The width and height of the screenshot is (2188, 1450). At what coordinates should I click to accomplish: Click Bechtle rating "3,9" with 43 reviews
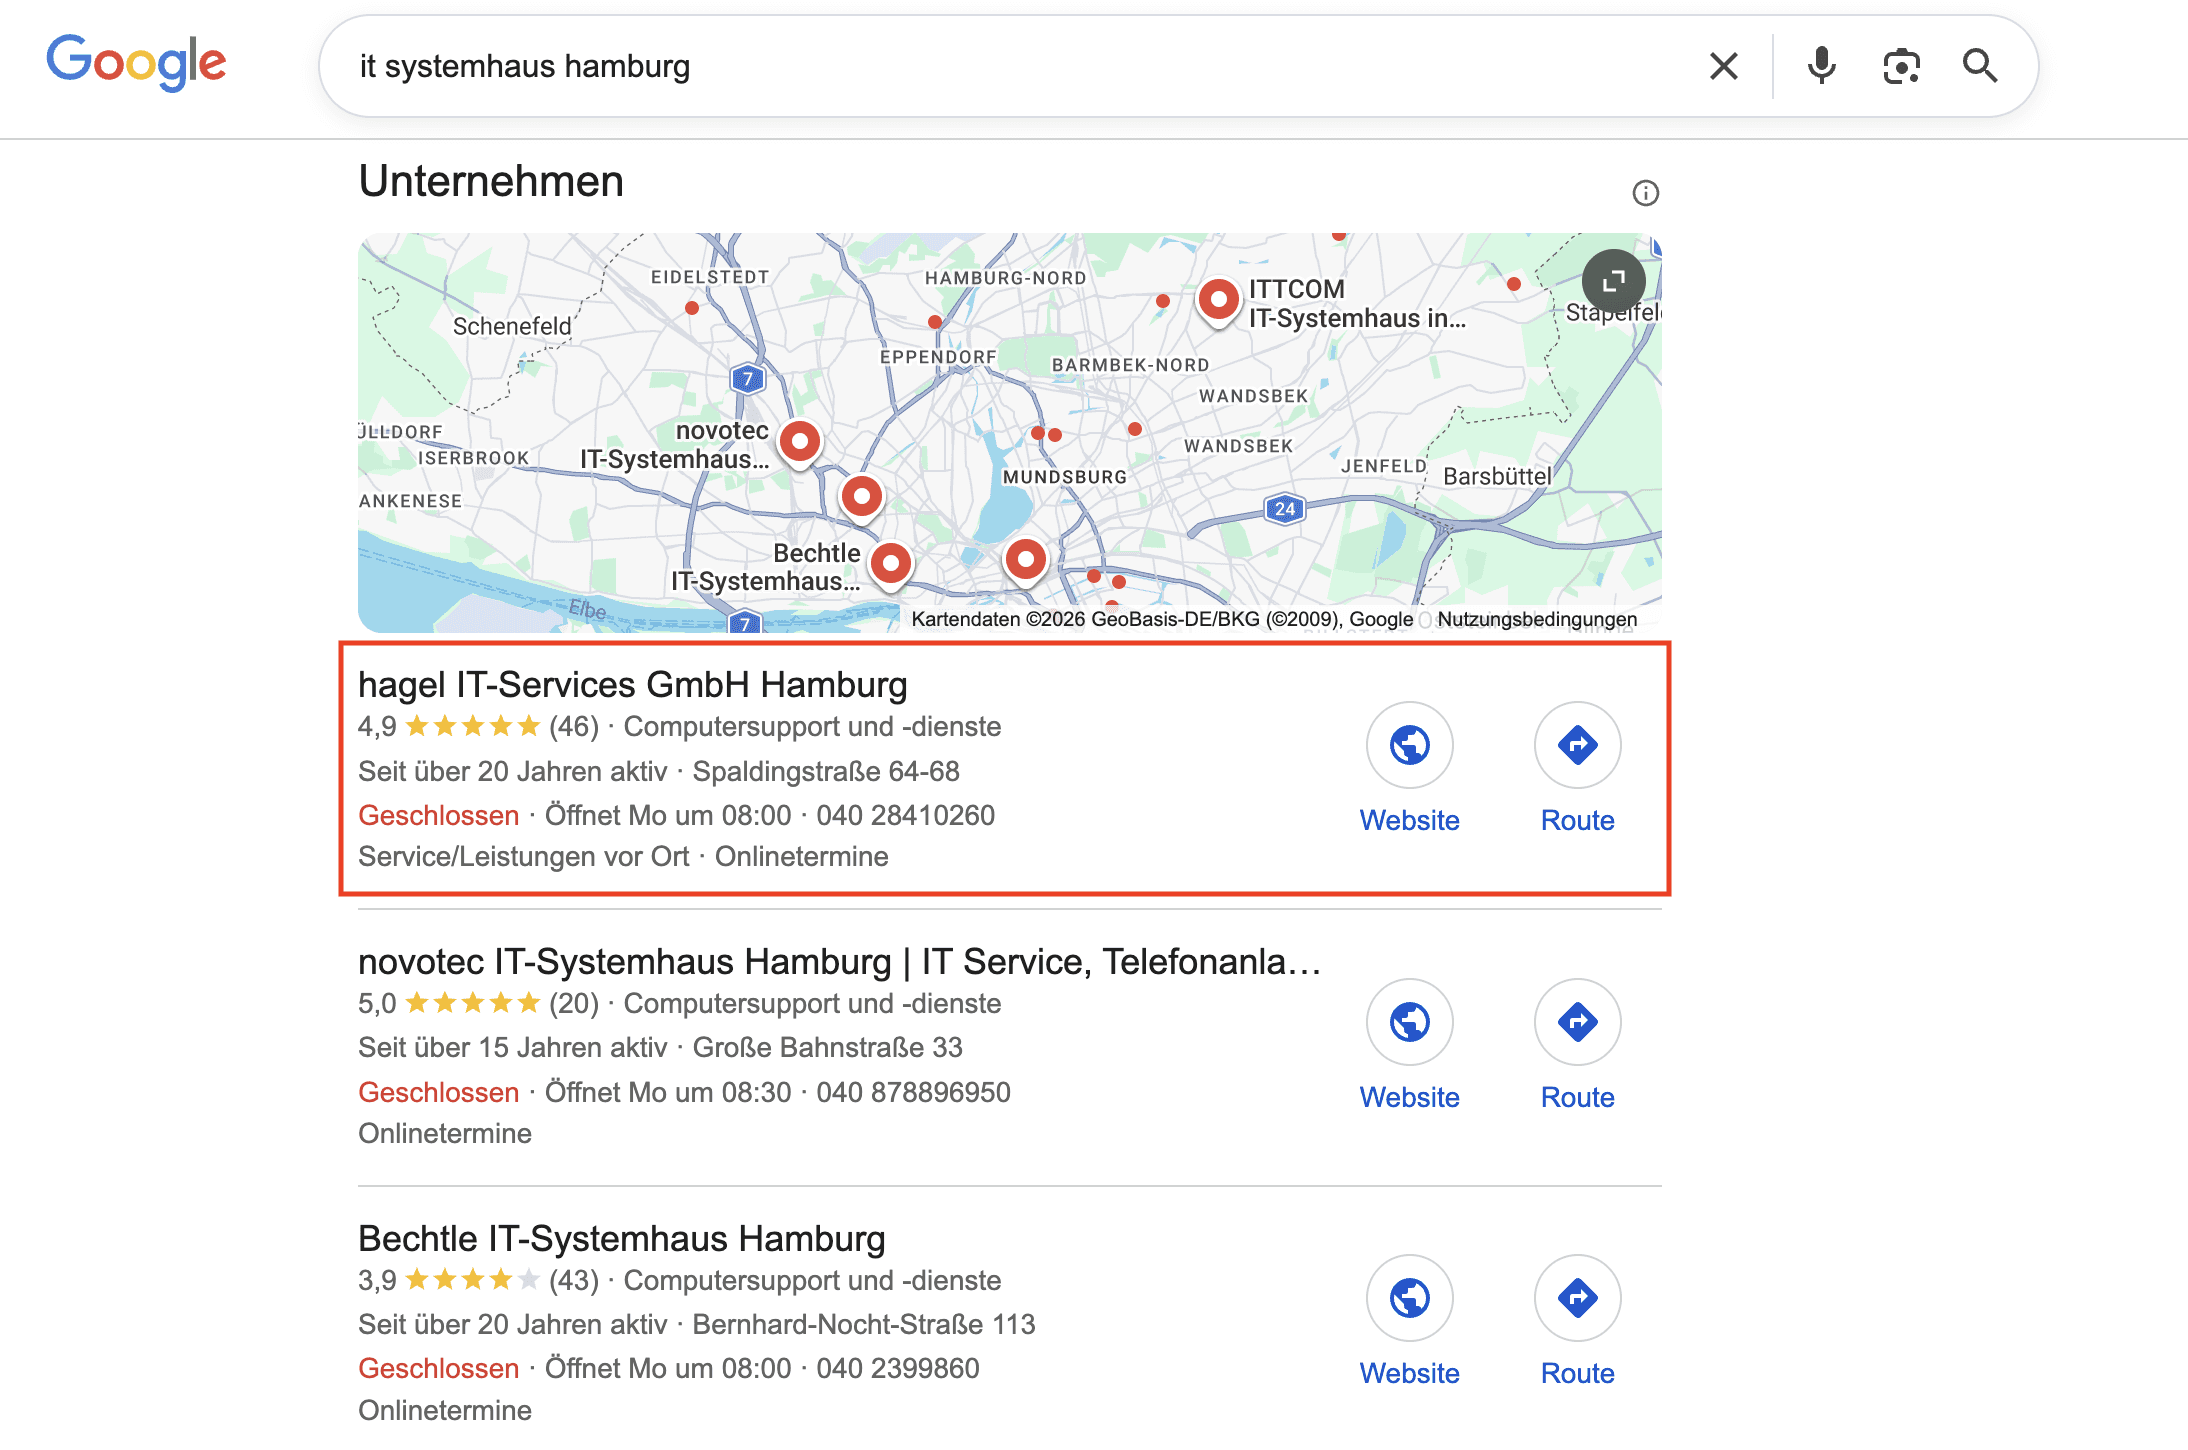(x=478, y=1281)
